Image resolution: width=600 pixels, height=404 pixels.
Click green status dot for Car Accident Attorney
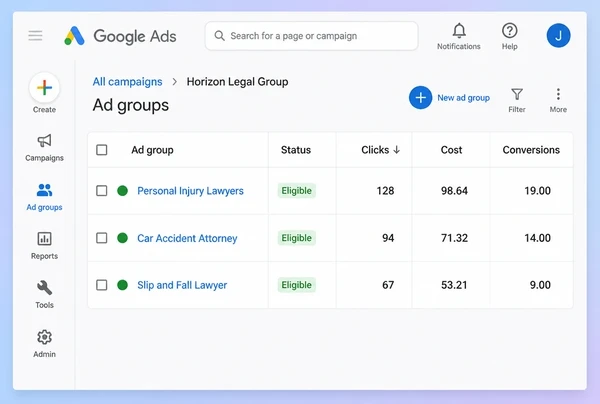122,238
